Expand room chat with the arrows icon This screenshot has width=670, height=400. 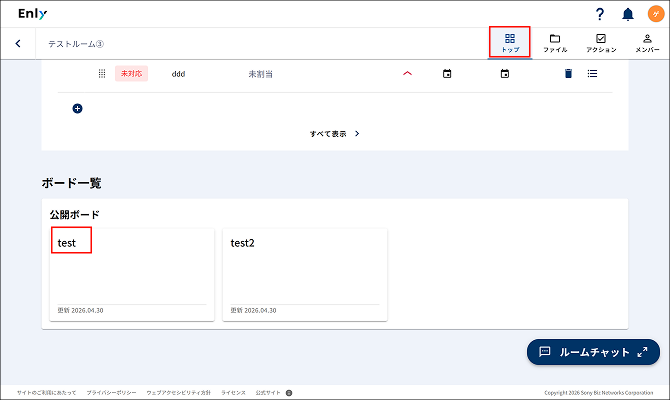[642, 352]
